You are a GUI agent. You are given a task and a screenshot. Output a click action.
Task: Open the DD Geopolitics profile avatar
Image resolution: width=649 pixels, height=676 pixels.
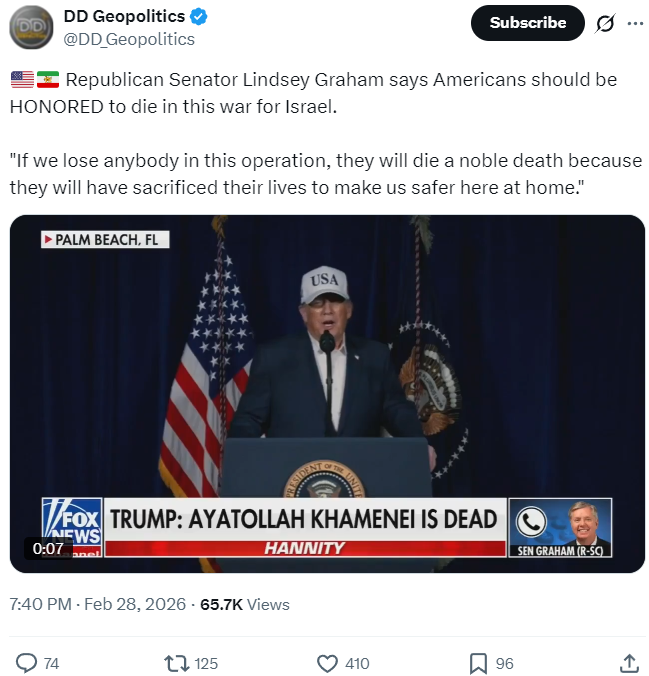point(32,27)
